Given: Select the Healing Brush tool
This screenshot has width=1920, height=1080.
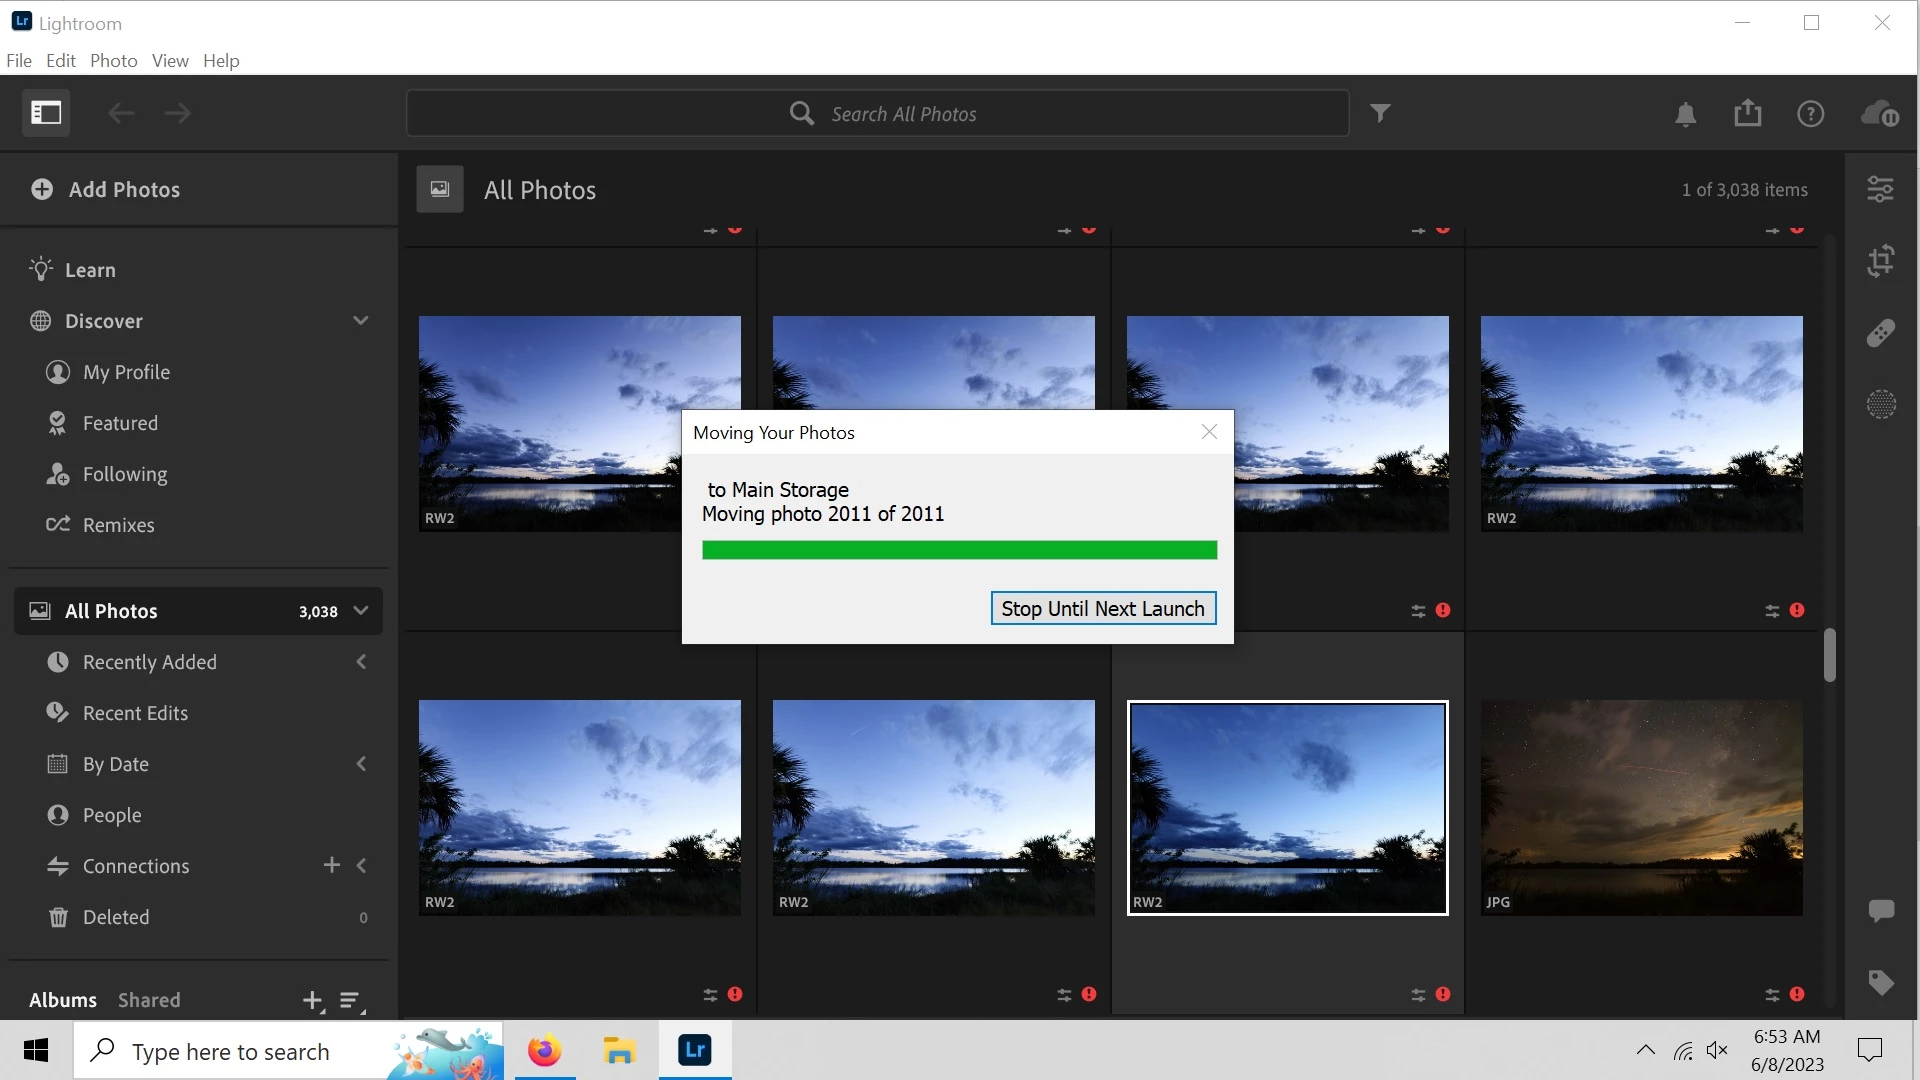Looking at the screenshot, I should tap(1881, 333).
